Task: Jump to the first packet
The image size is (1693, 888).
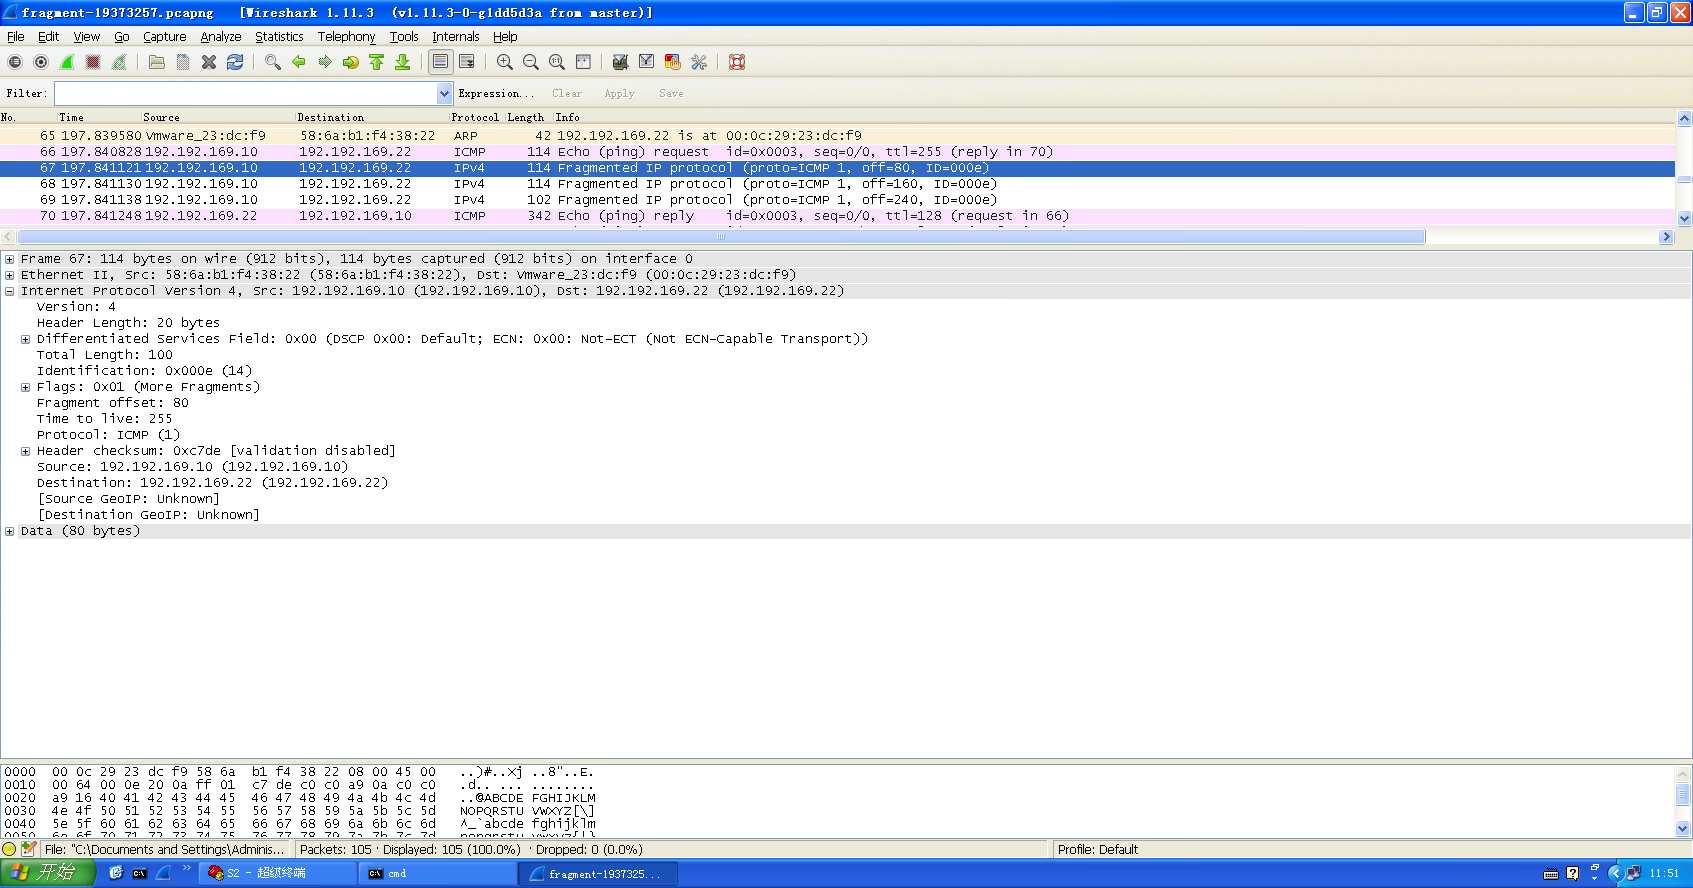Action: point(376,62)
